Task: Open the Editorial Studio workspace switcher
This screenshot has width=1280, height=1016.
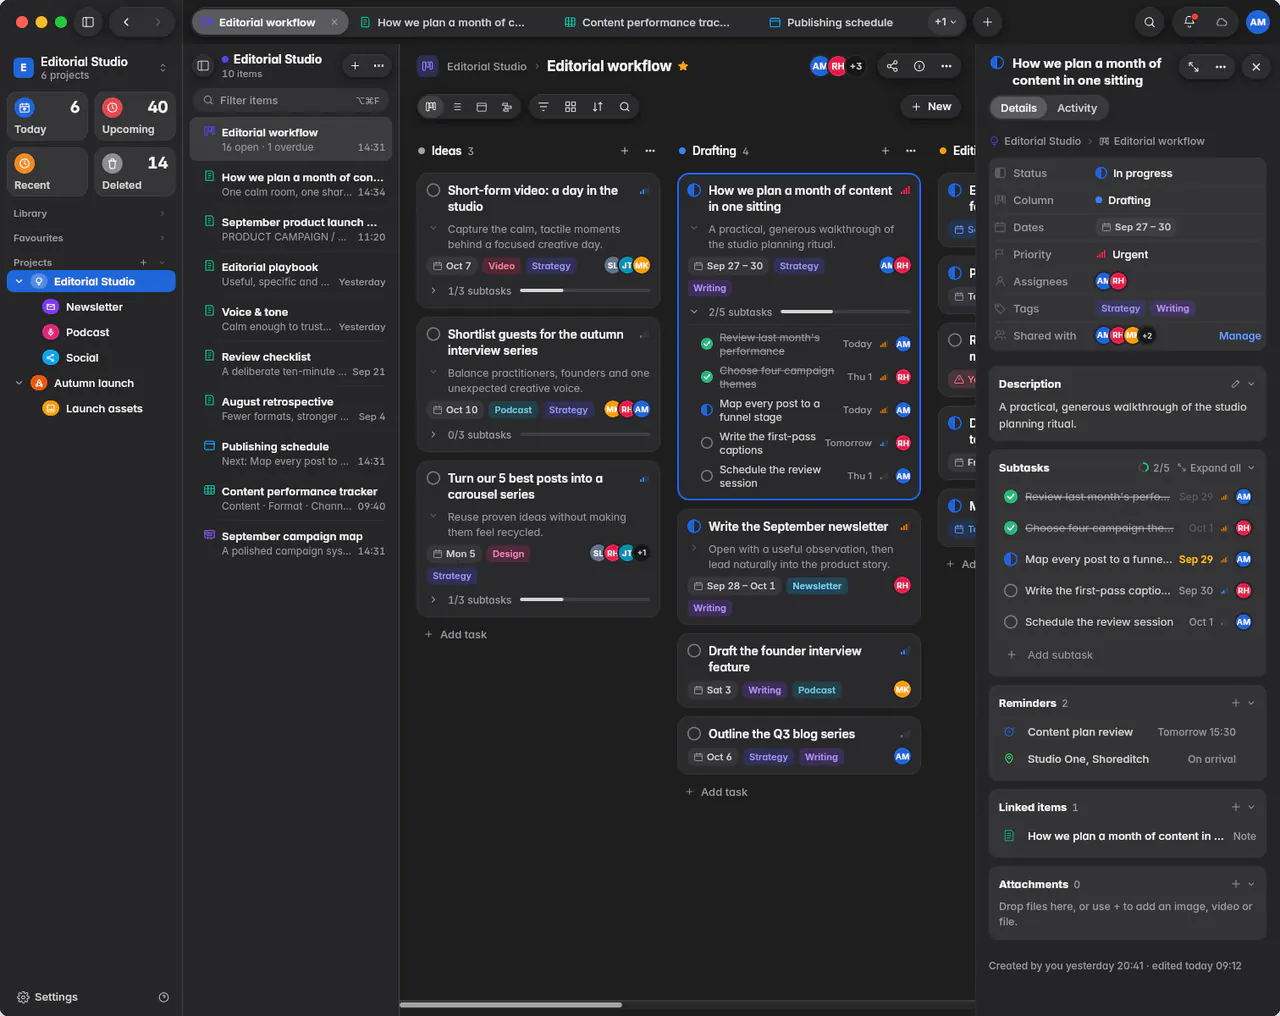Action: (90, 67)
